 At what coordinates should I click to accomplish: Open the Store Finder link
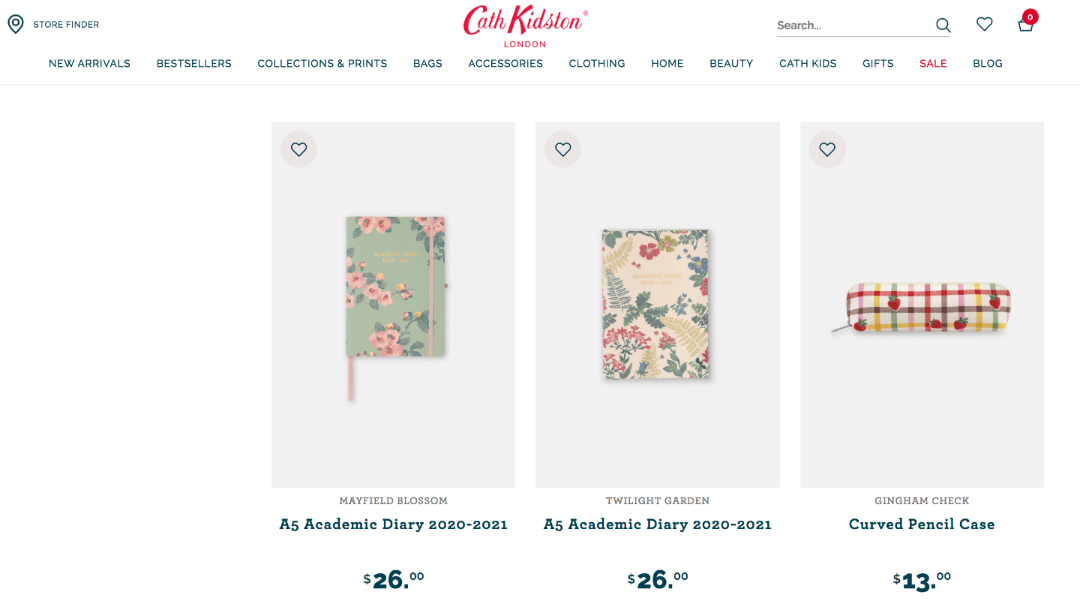[66, 24]
